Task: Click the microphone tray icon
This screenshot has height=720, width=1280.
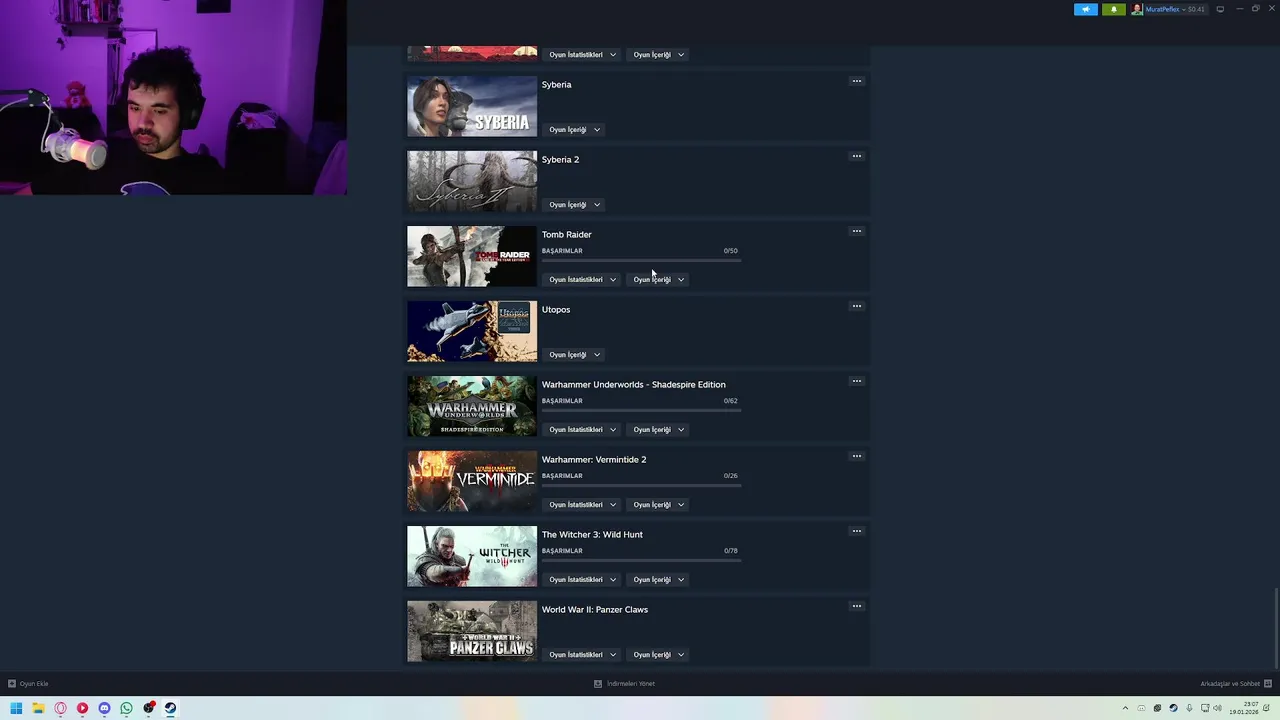Action: point(1189,708)
